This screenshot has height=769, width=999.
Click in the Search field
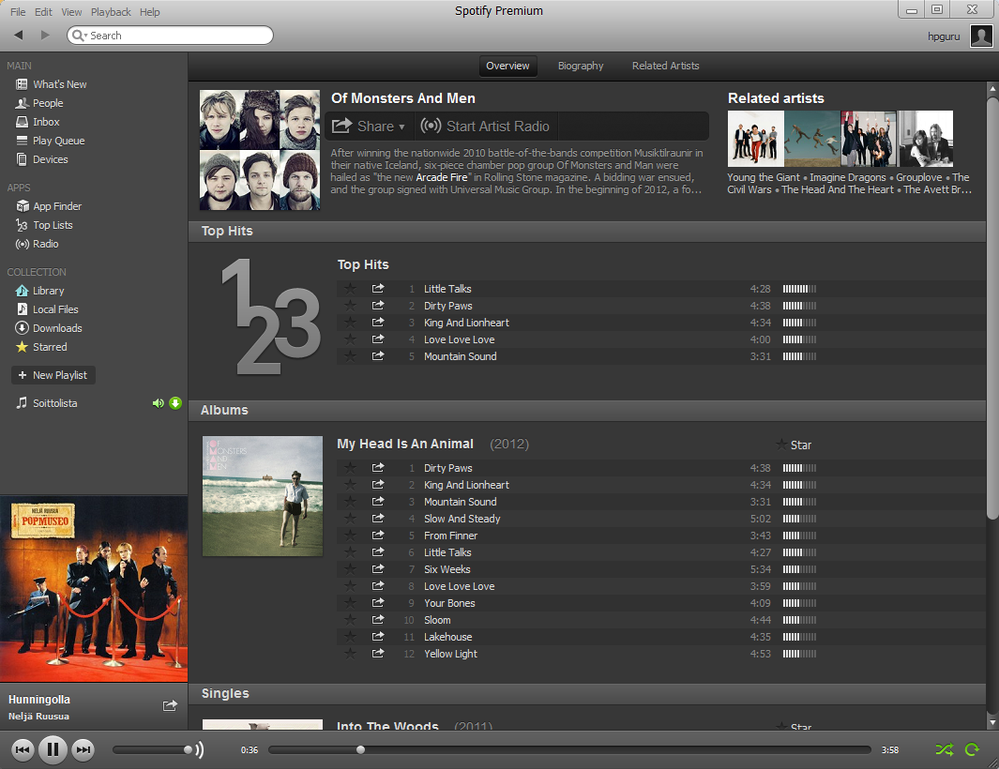pos(170,36)
